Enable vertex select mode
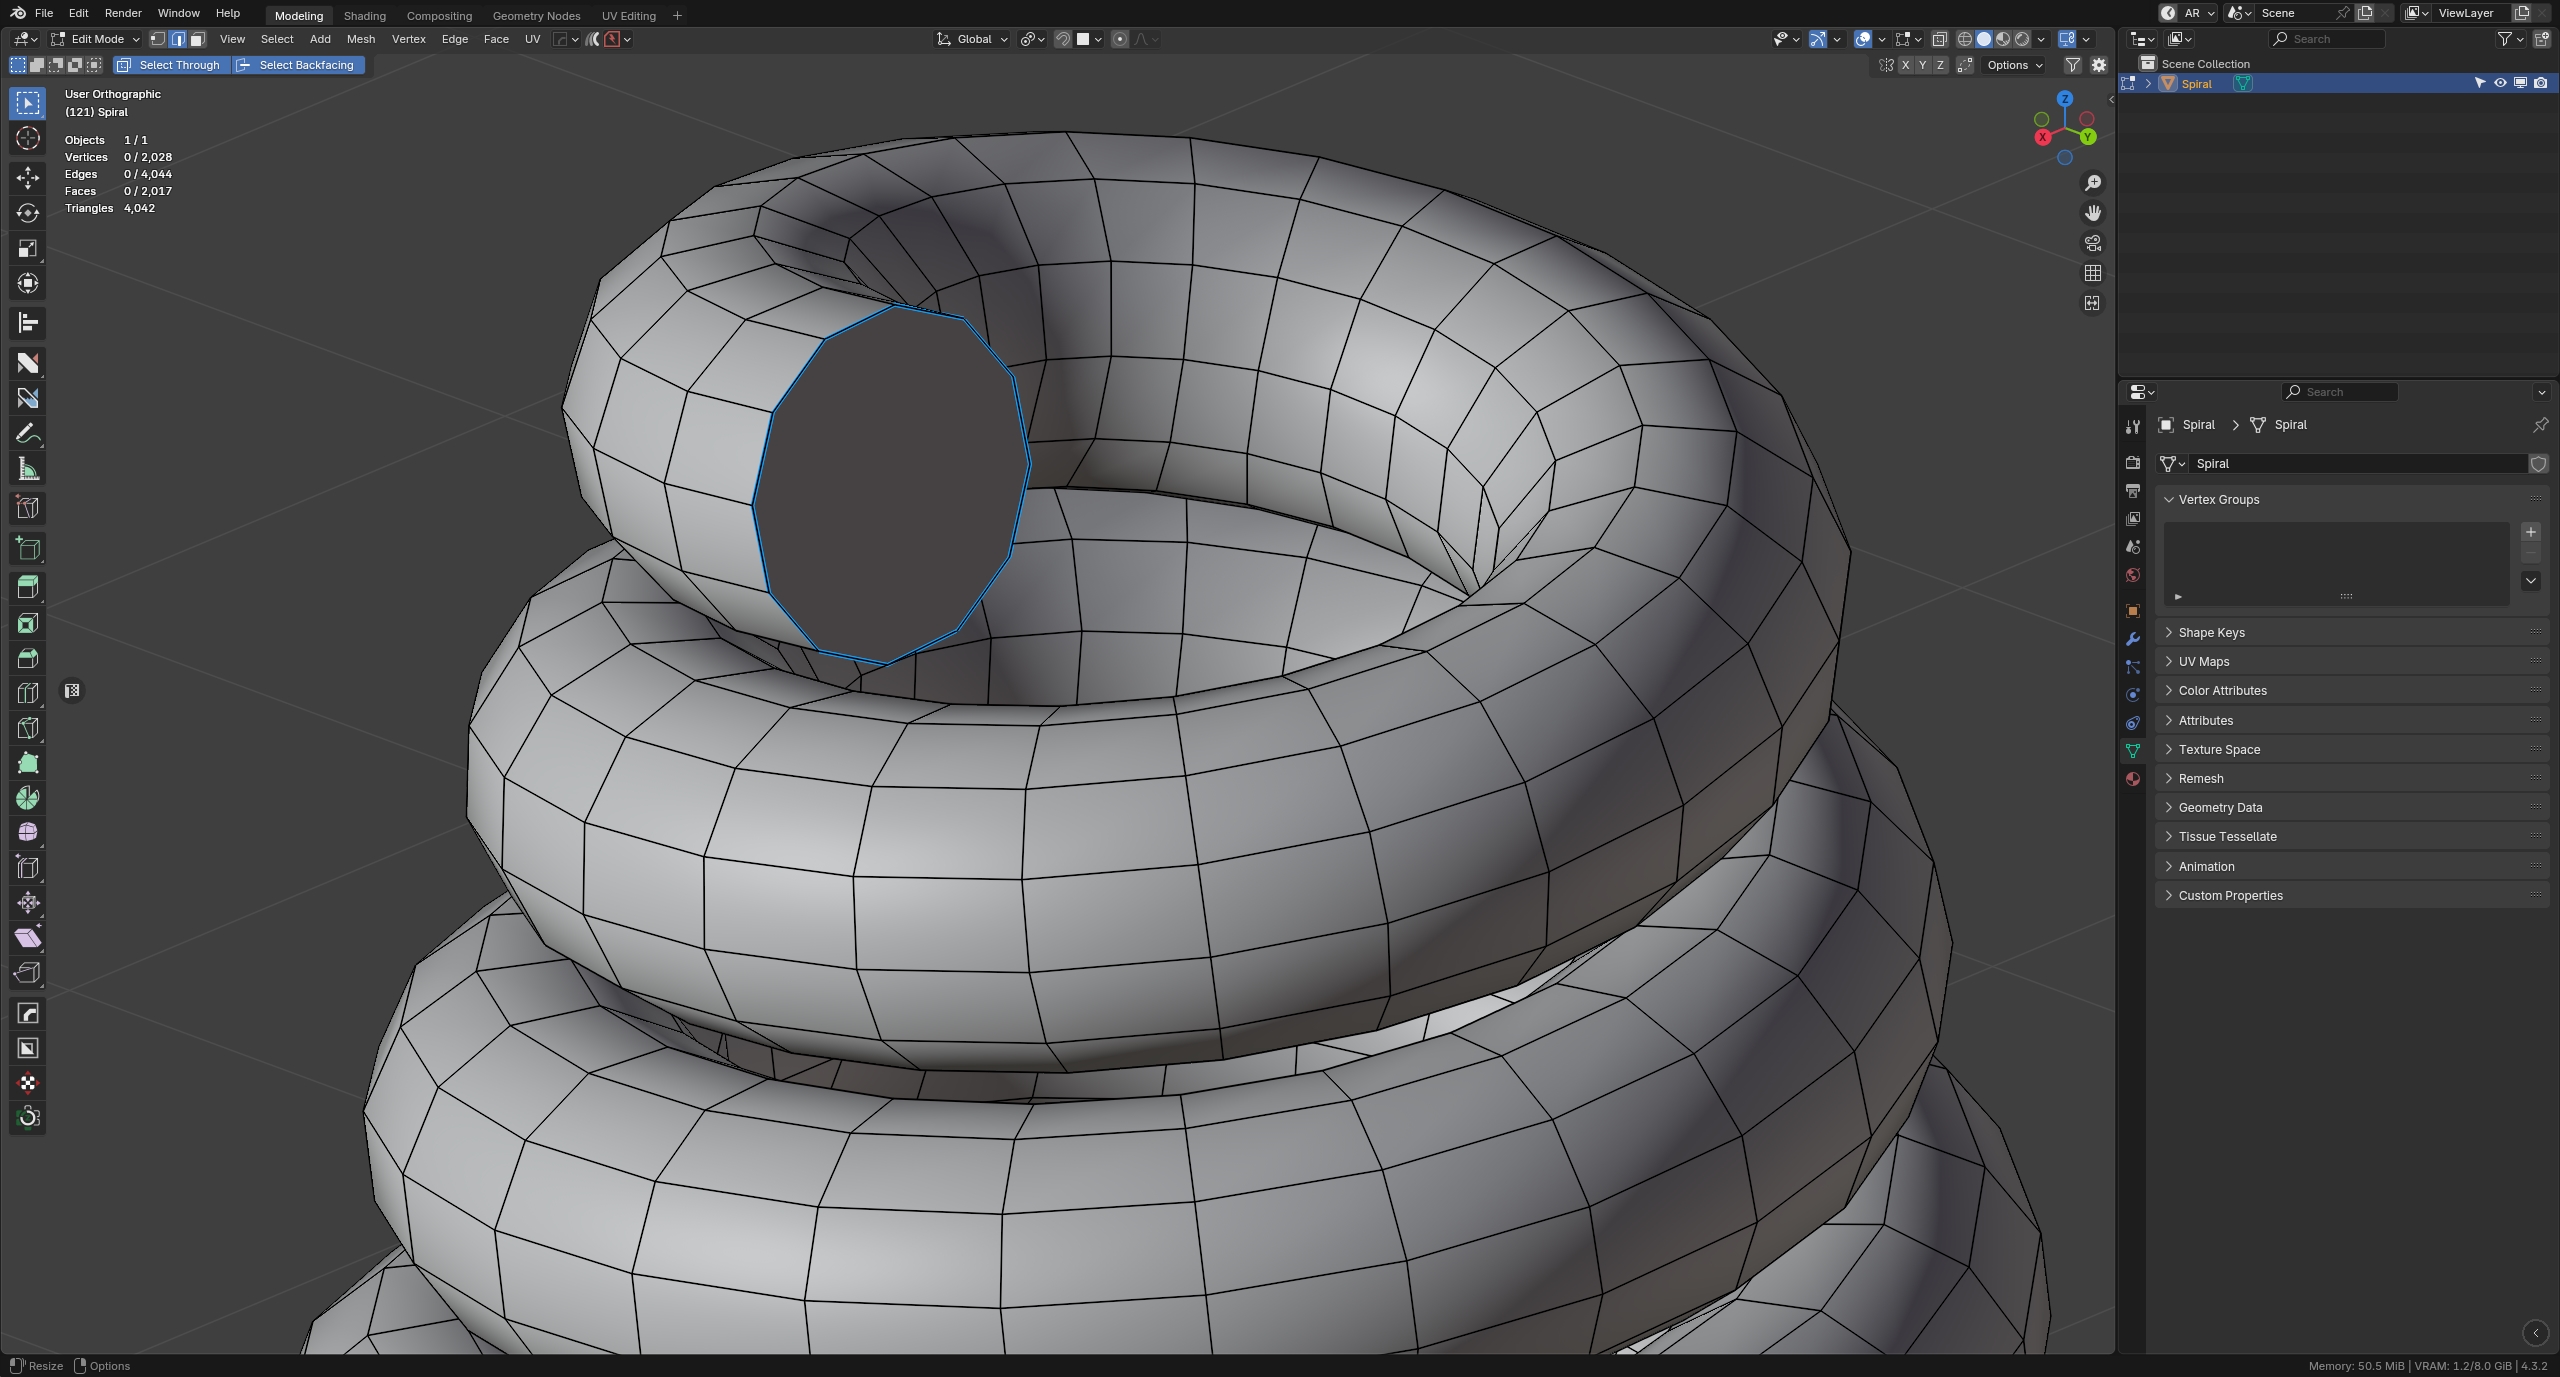This screenshot has width=2560, height=1377. (x=157, y=39)
